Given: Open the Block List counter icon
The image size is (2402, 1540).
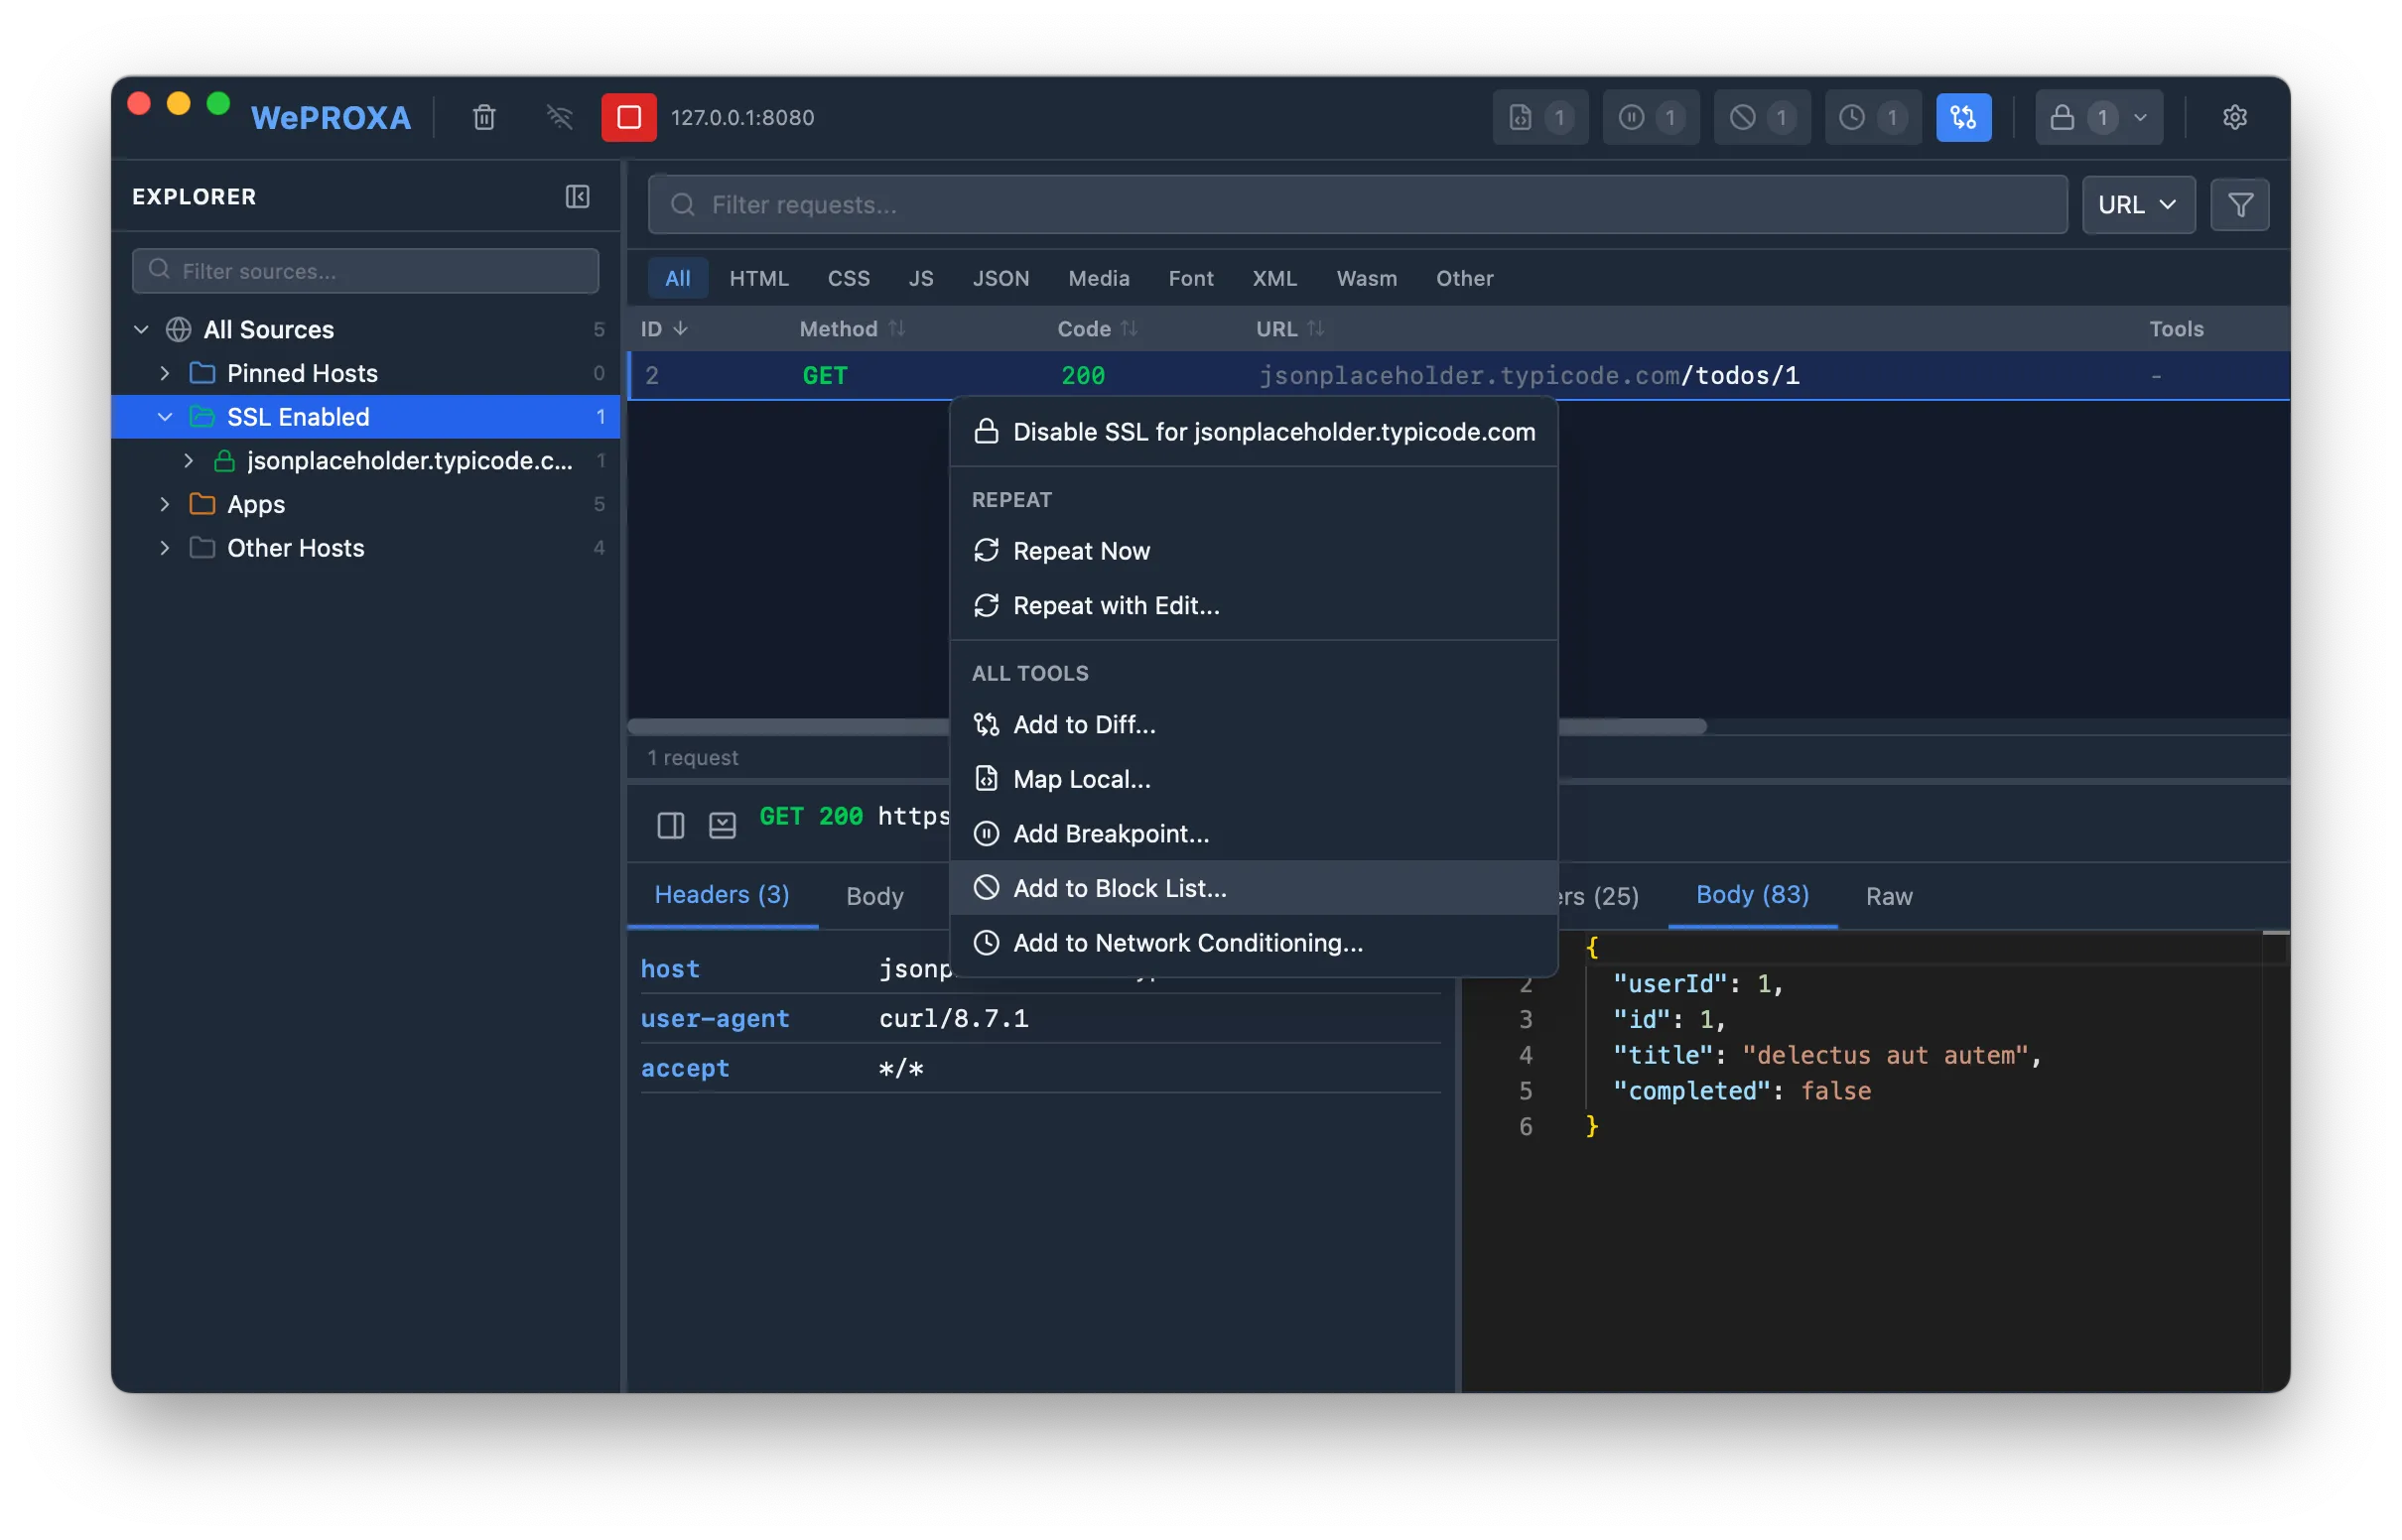Looking at the screenshot, I should (x=1761, y=116).
